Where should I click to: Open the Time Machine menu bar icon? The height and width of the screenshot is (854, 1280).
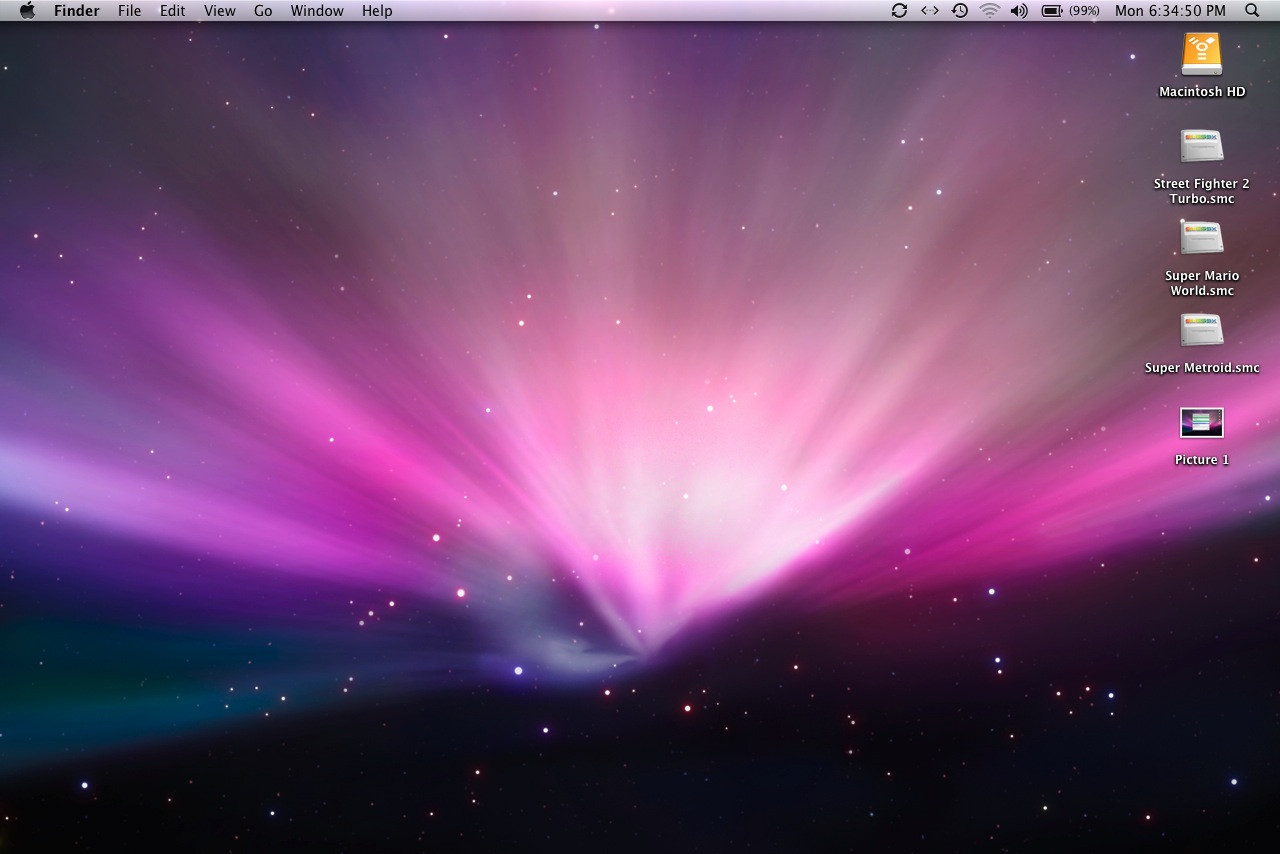959,10
